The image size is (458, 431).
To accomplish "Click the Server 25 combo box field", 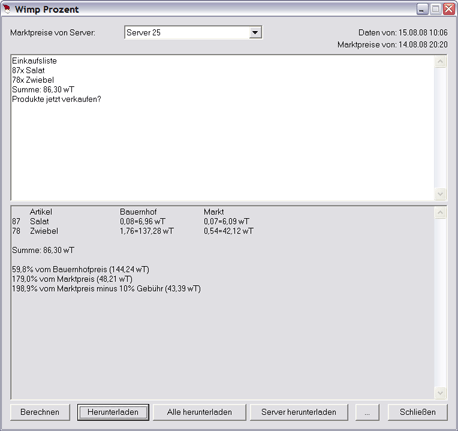I will click(x=193, y=33).
